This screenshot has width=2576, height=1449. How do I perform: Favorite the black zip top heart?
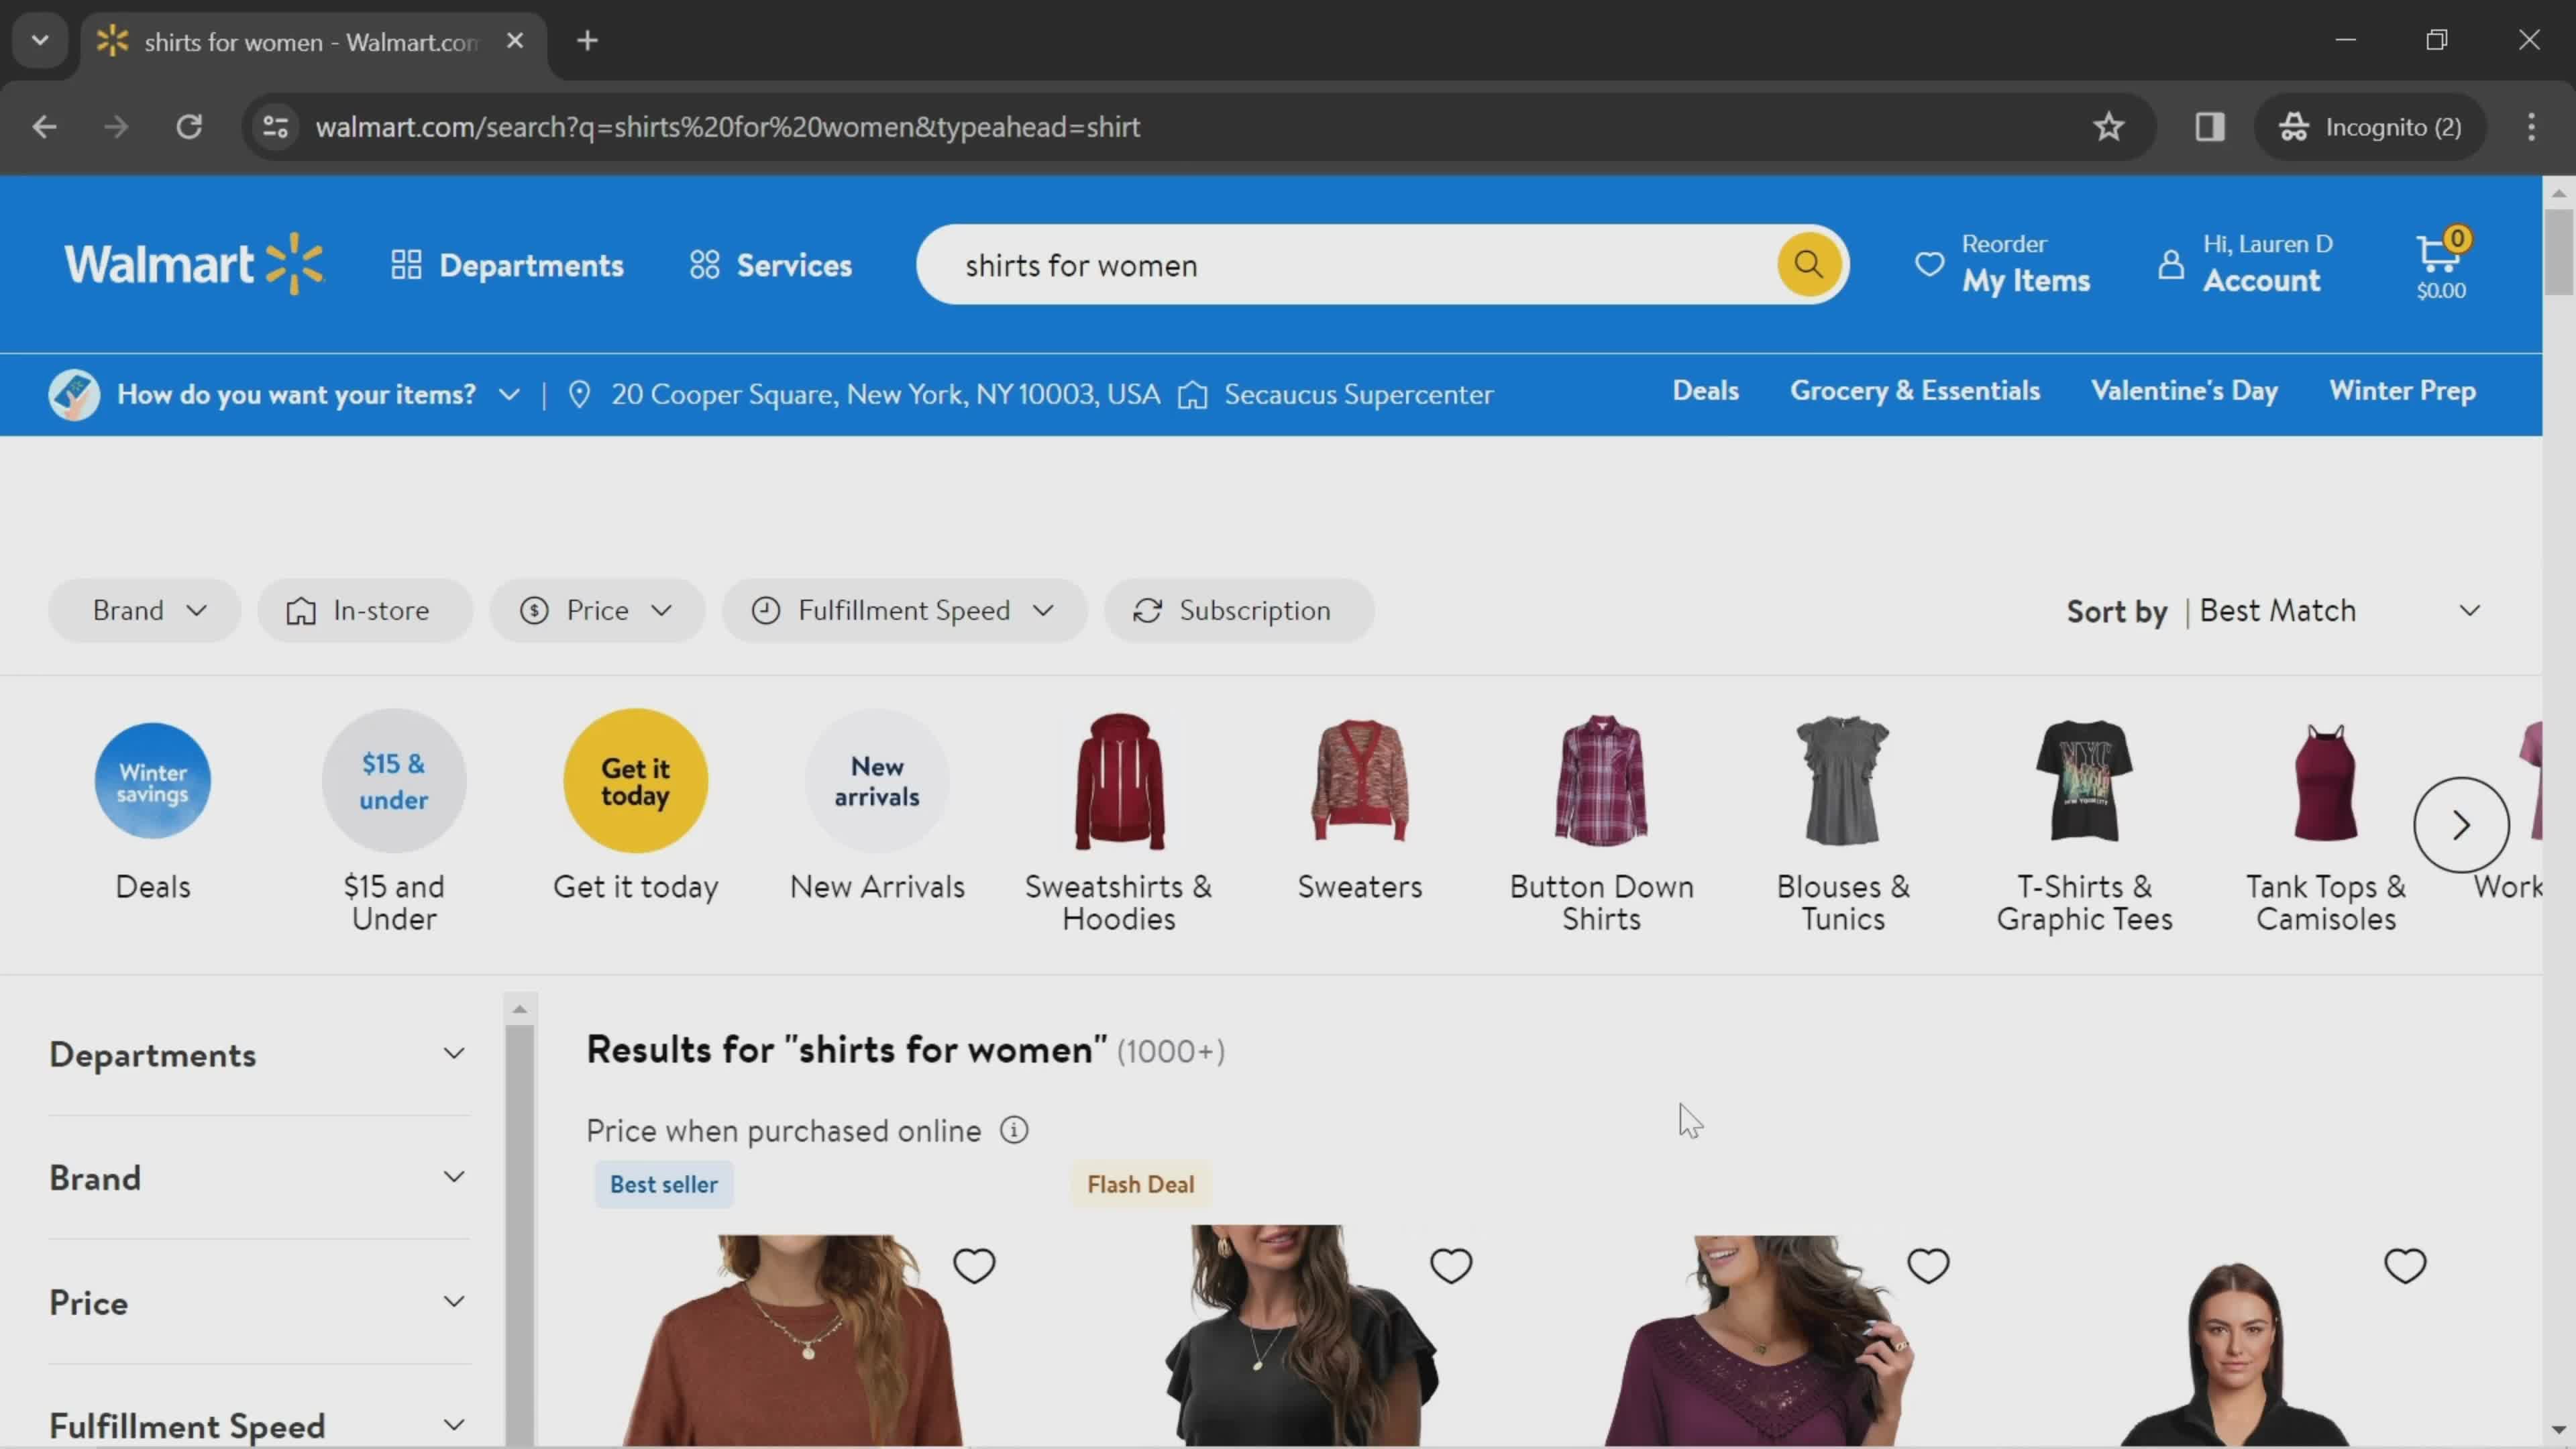(2405, 1266)
